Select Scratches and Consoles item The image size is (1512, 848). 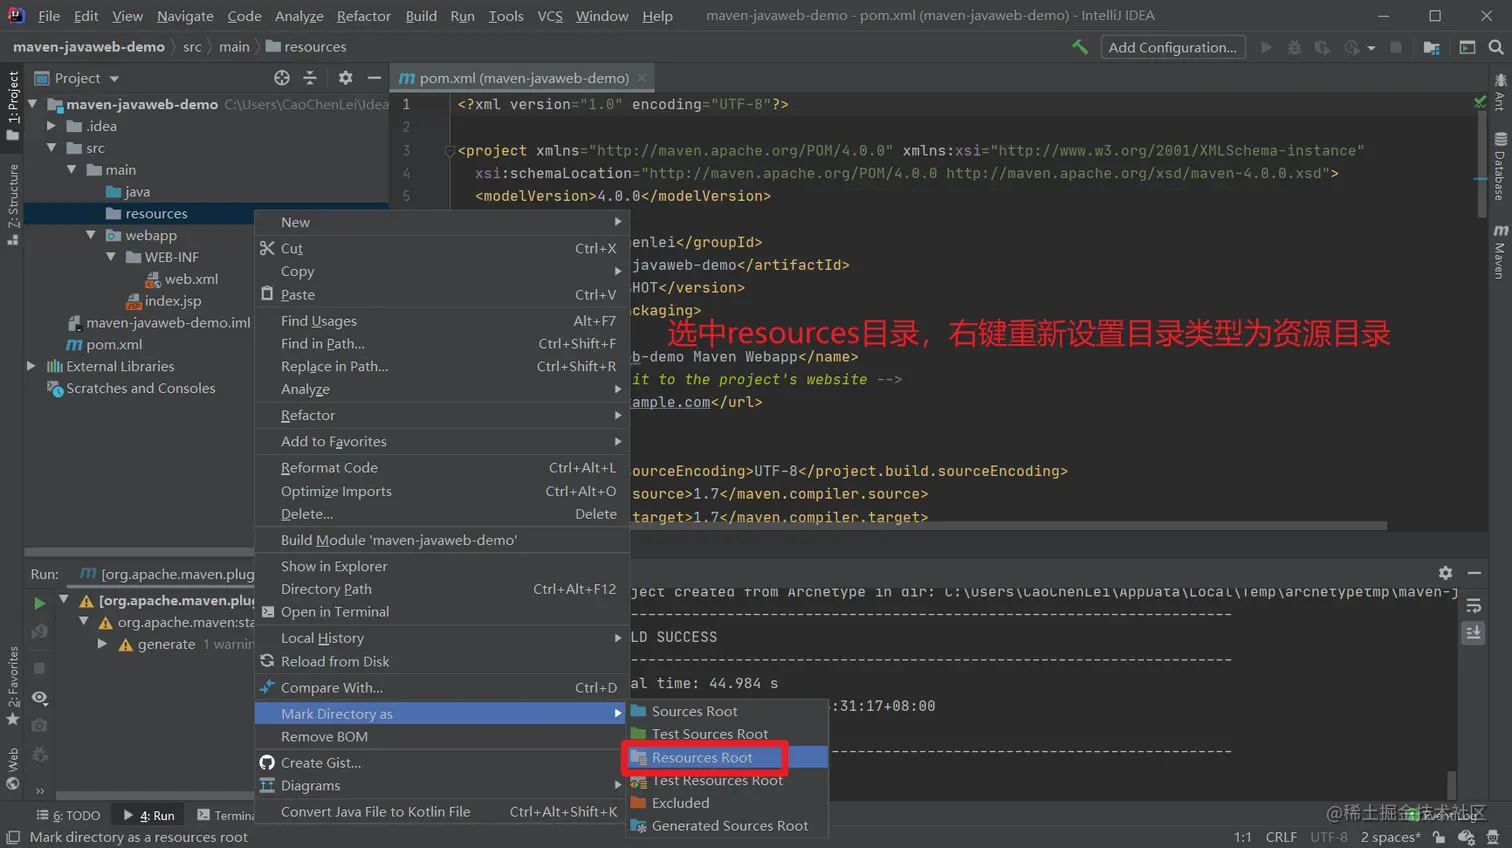click(x=131, y=388)
